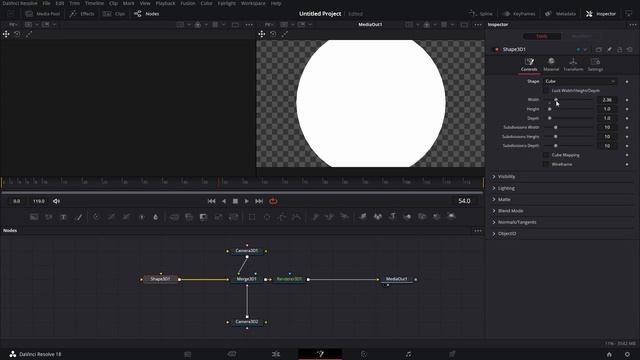This screenshot has height=360, width=640.
Task: Select the Renderer3D1 node
Action: (x=289, y=279)
